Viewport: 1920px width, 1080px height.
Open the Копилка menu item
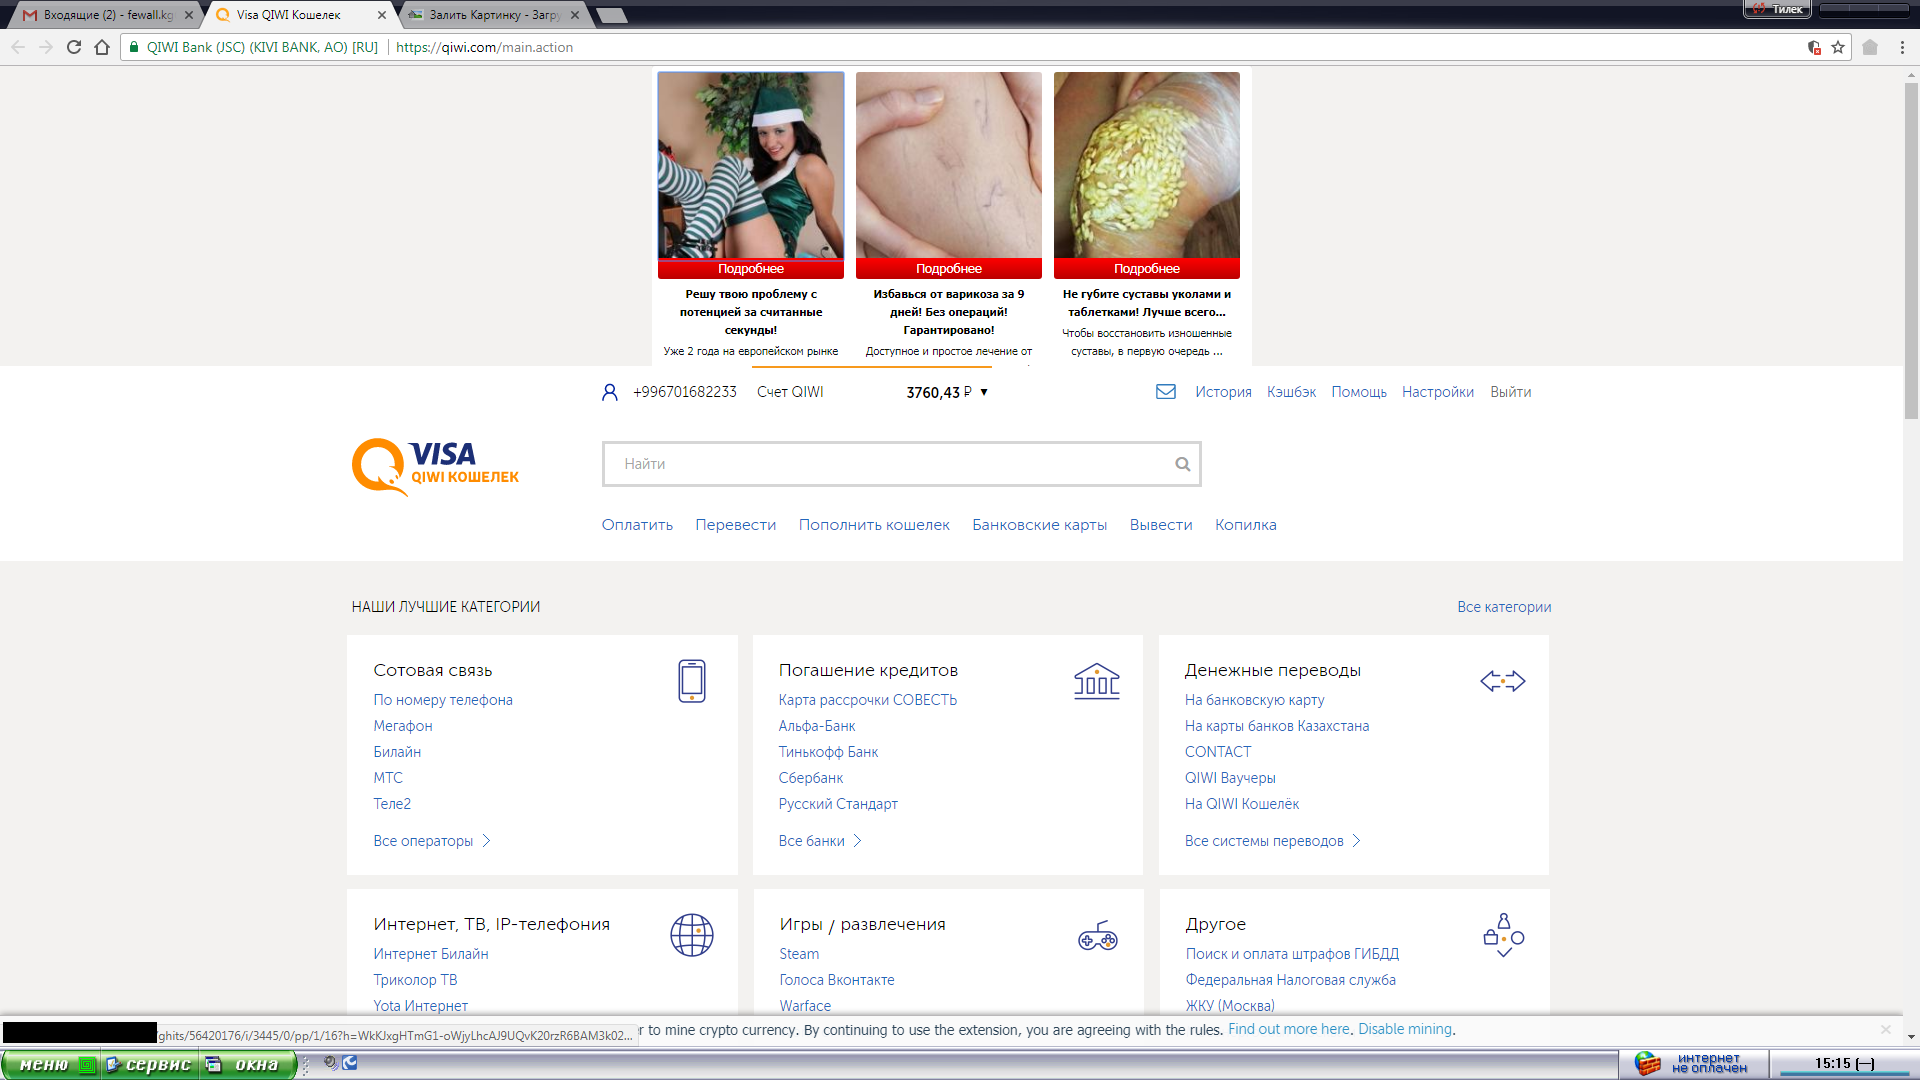(1246, 525)
